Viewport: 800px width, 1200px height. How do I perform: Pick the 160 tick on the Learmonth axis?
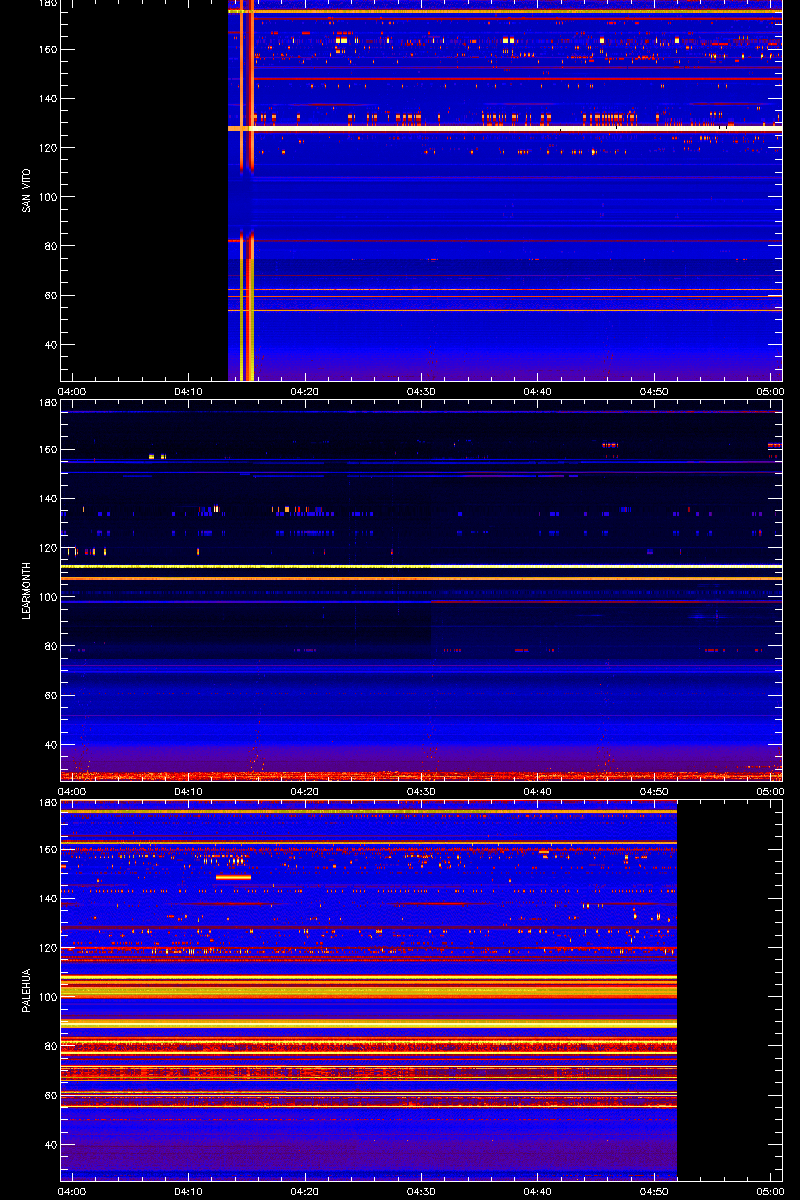47,450
